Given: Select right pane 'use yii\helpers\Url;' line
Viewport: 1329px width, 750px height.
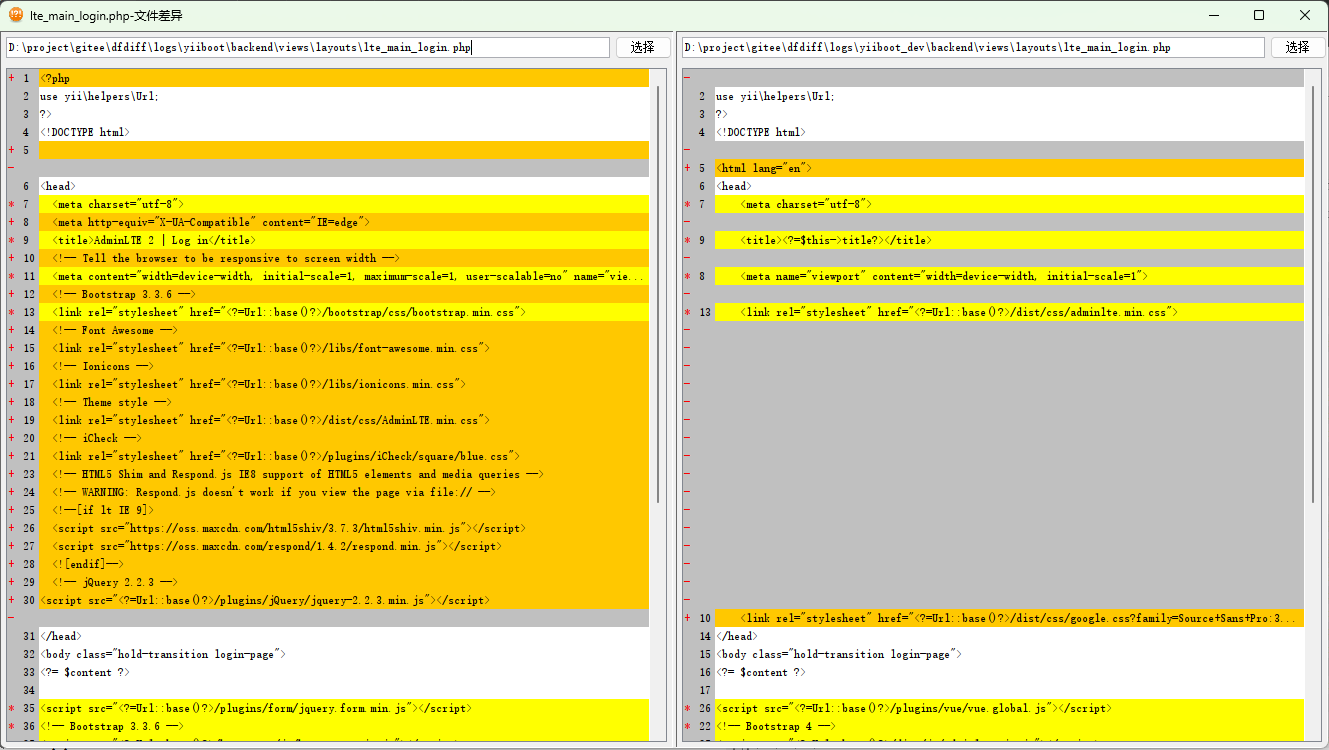Looking at the screenshot, I should [1009, 96].
